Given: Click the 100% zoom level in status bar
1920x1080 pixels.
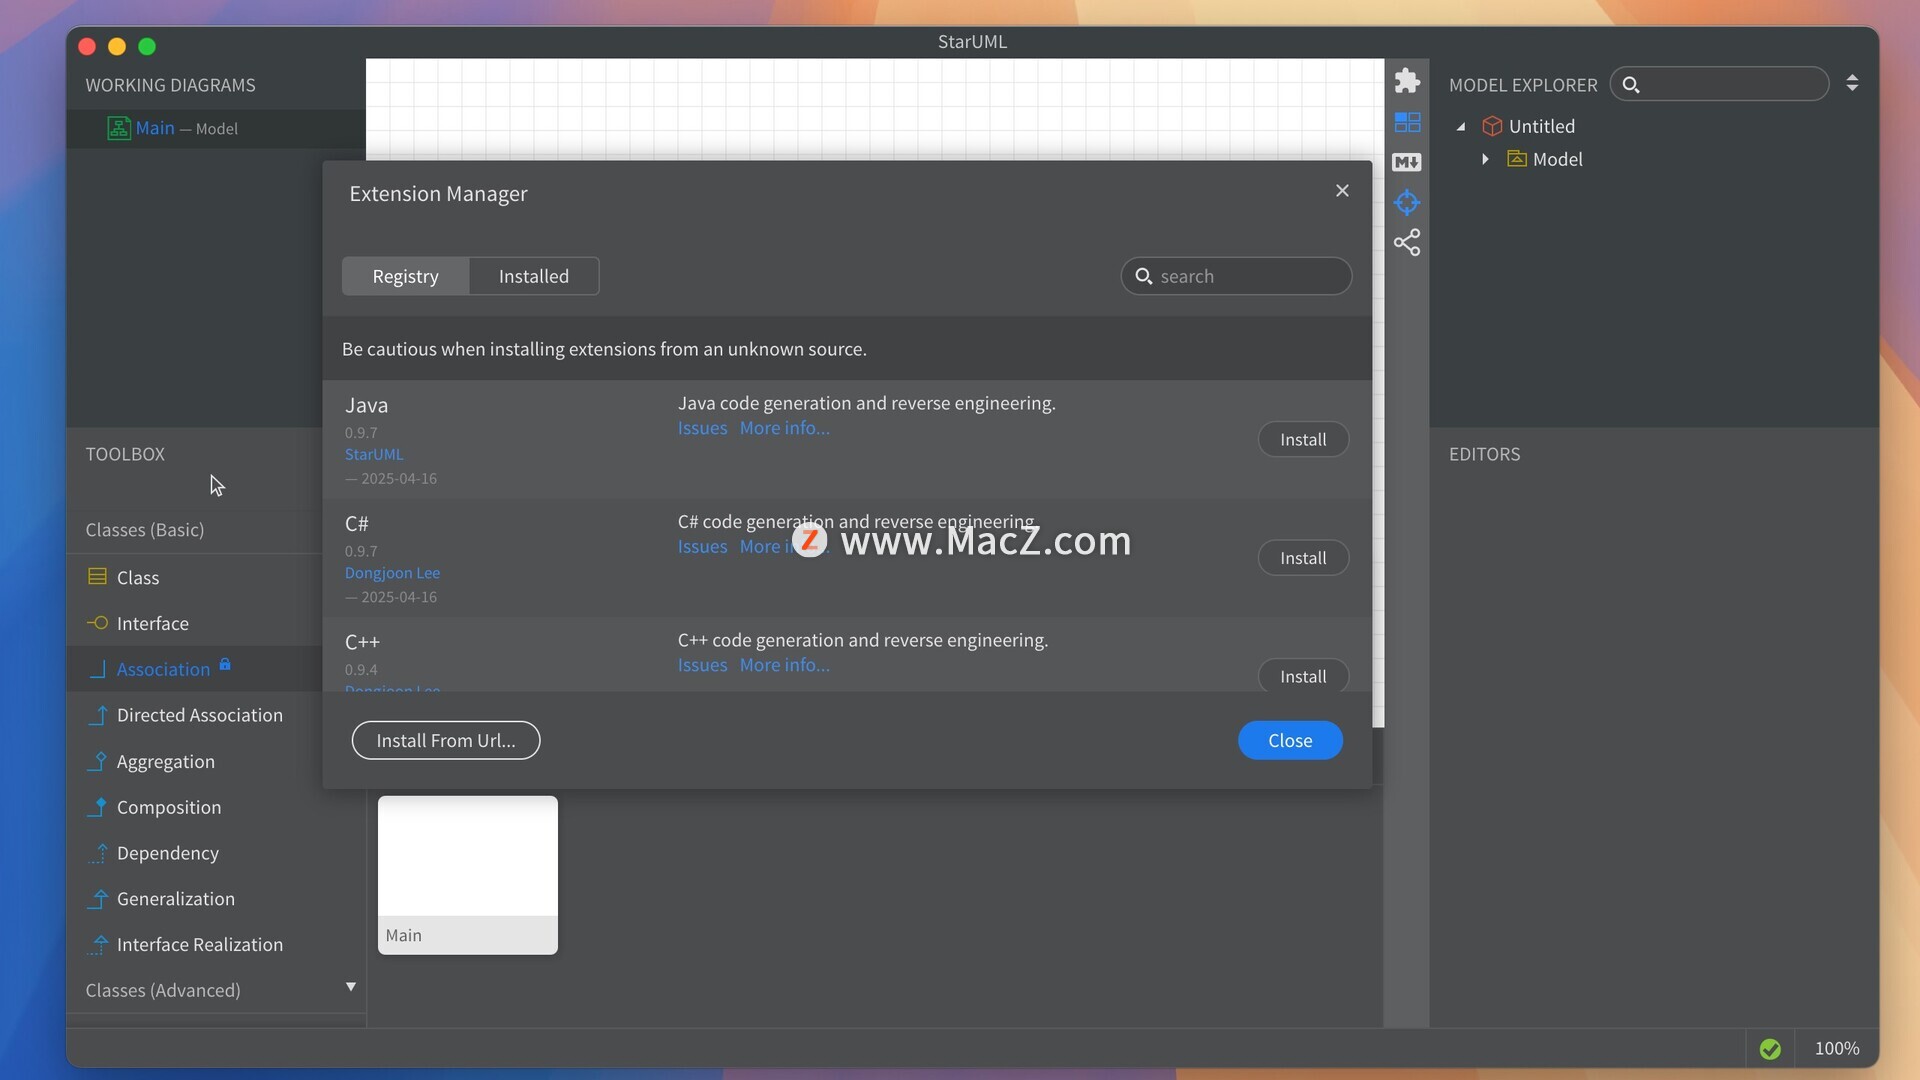Looking at the screenshot, I should point(1837,1049).
